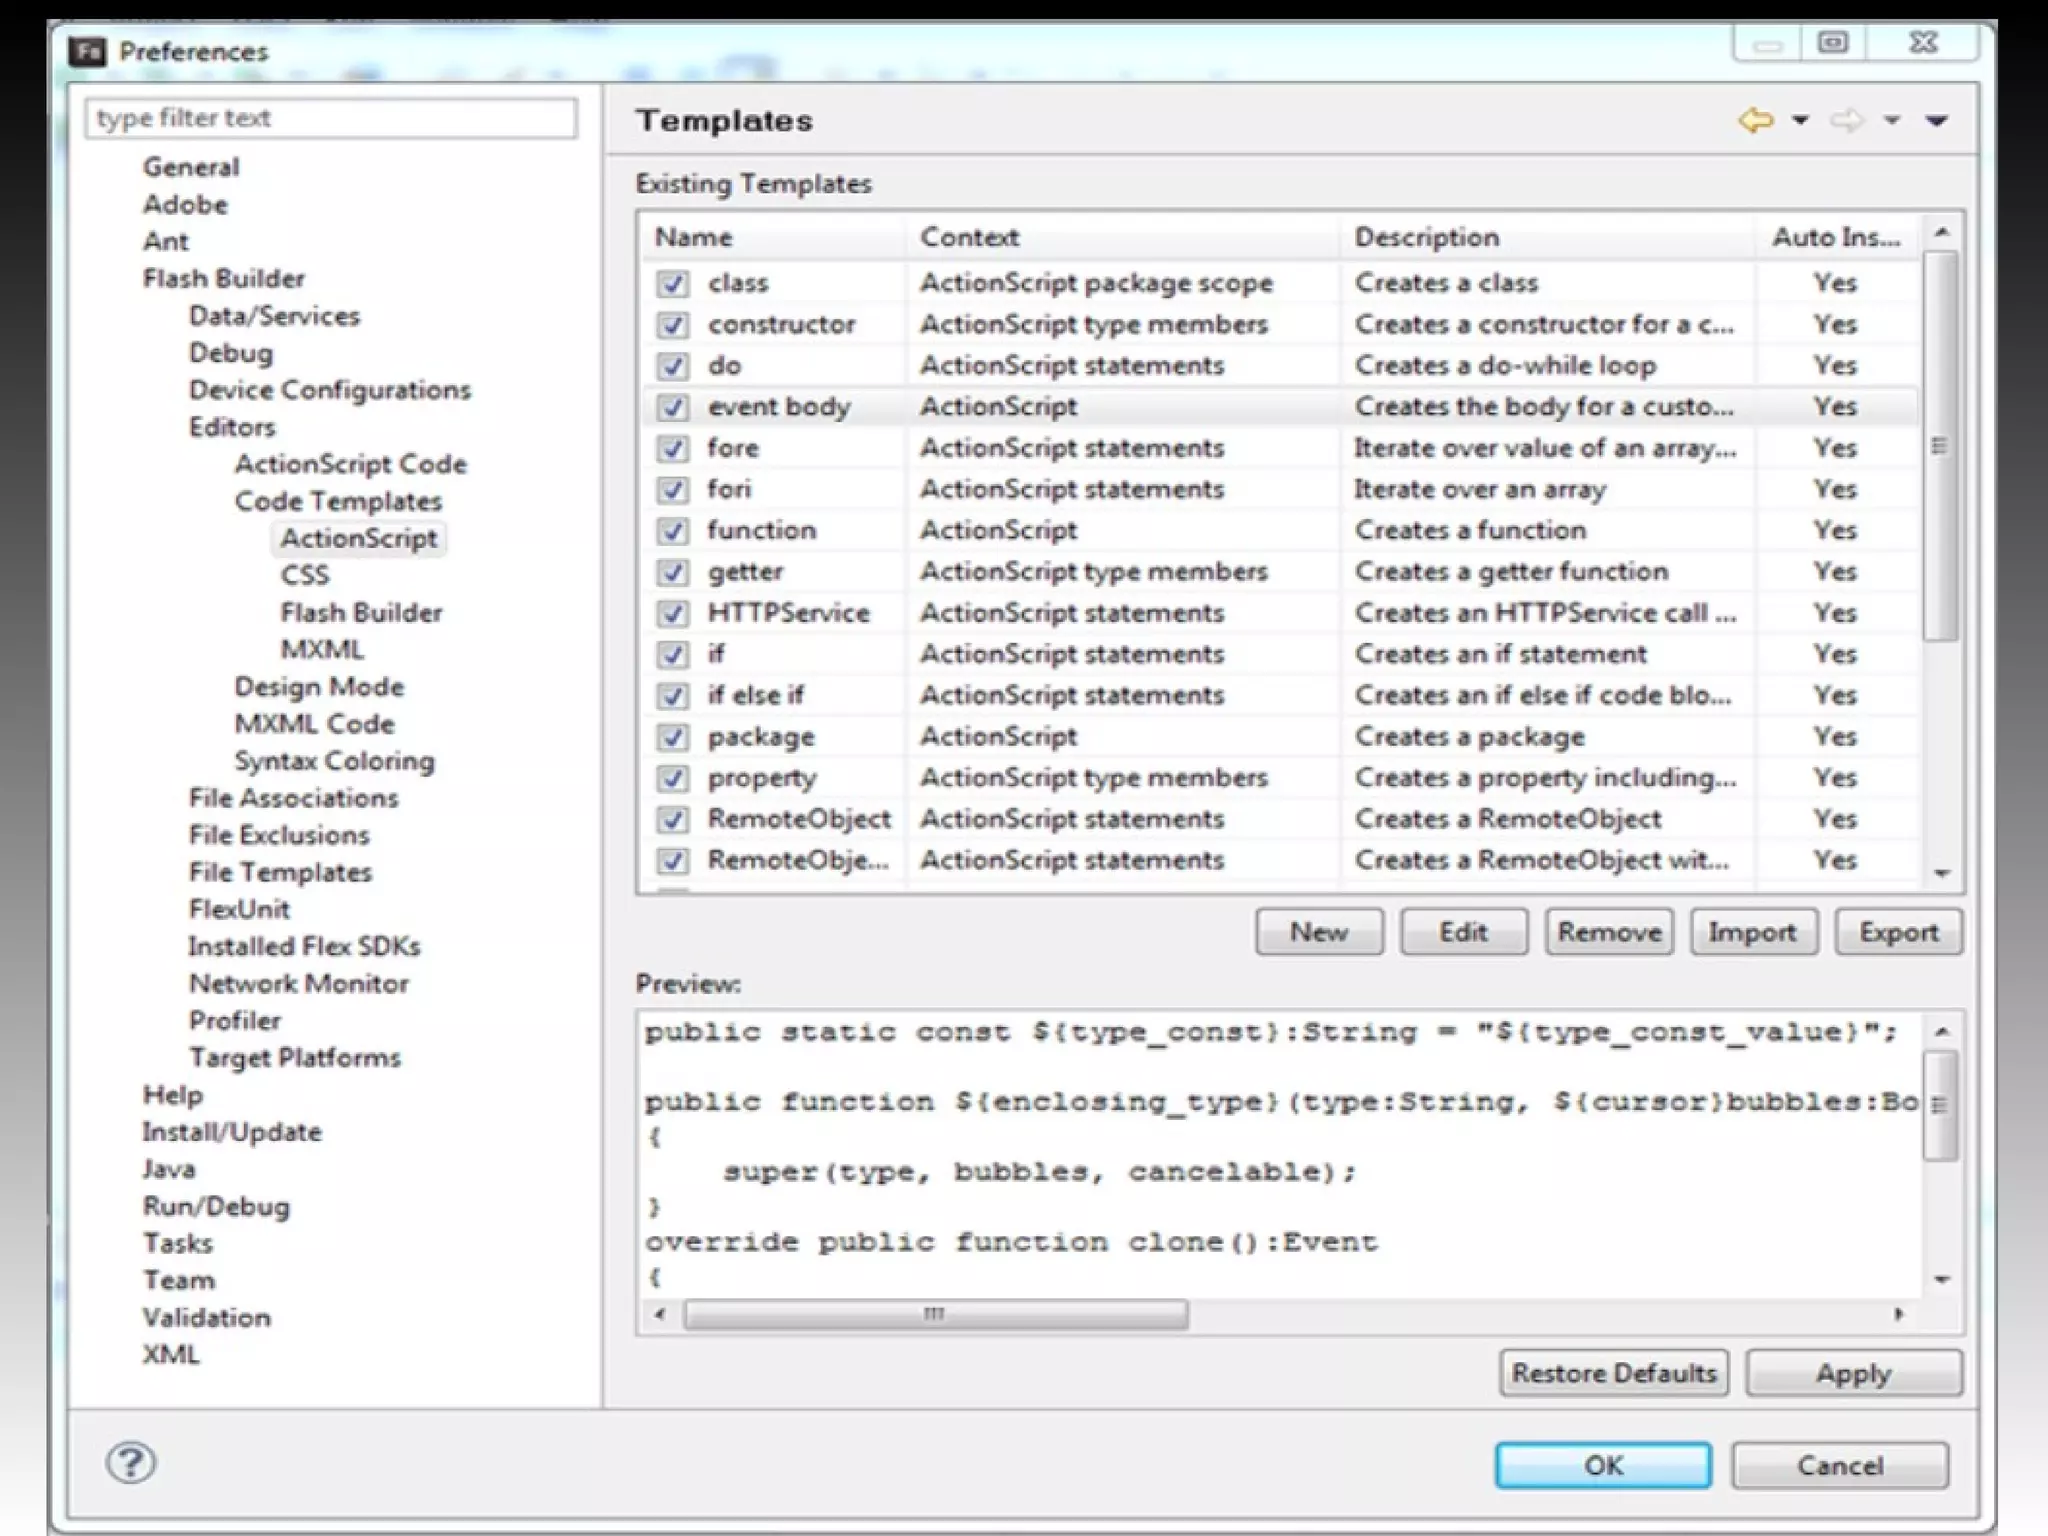This screenshot has width=2048, height=1536.
Task: Open the forward history dropdown arrow
Action: click(1891, 121)
